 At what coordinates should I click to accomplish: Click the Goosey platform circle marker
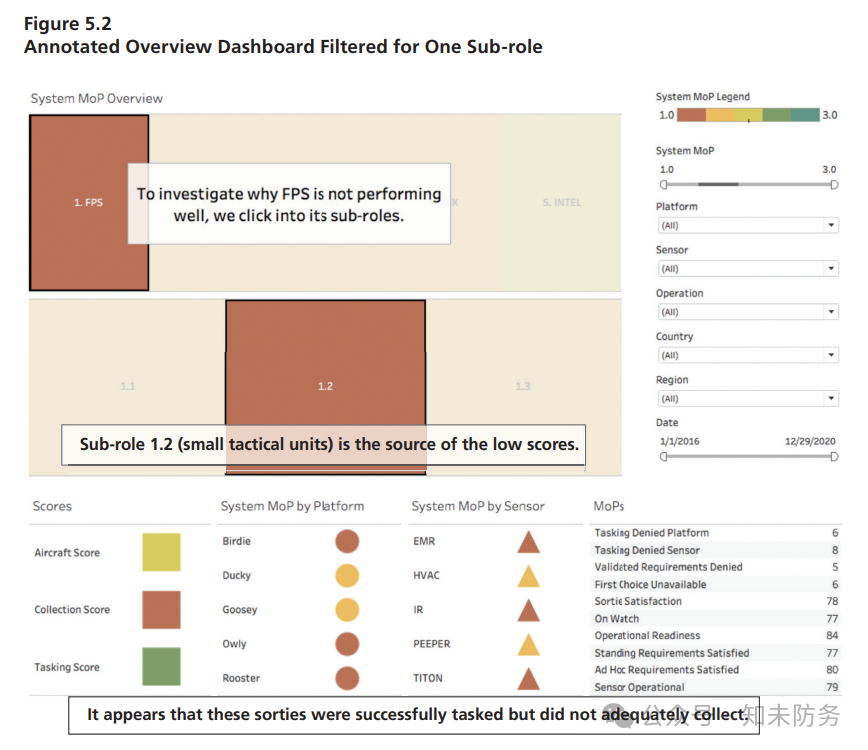(347, 610)
